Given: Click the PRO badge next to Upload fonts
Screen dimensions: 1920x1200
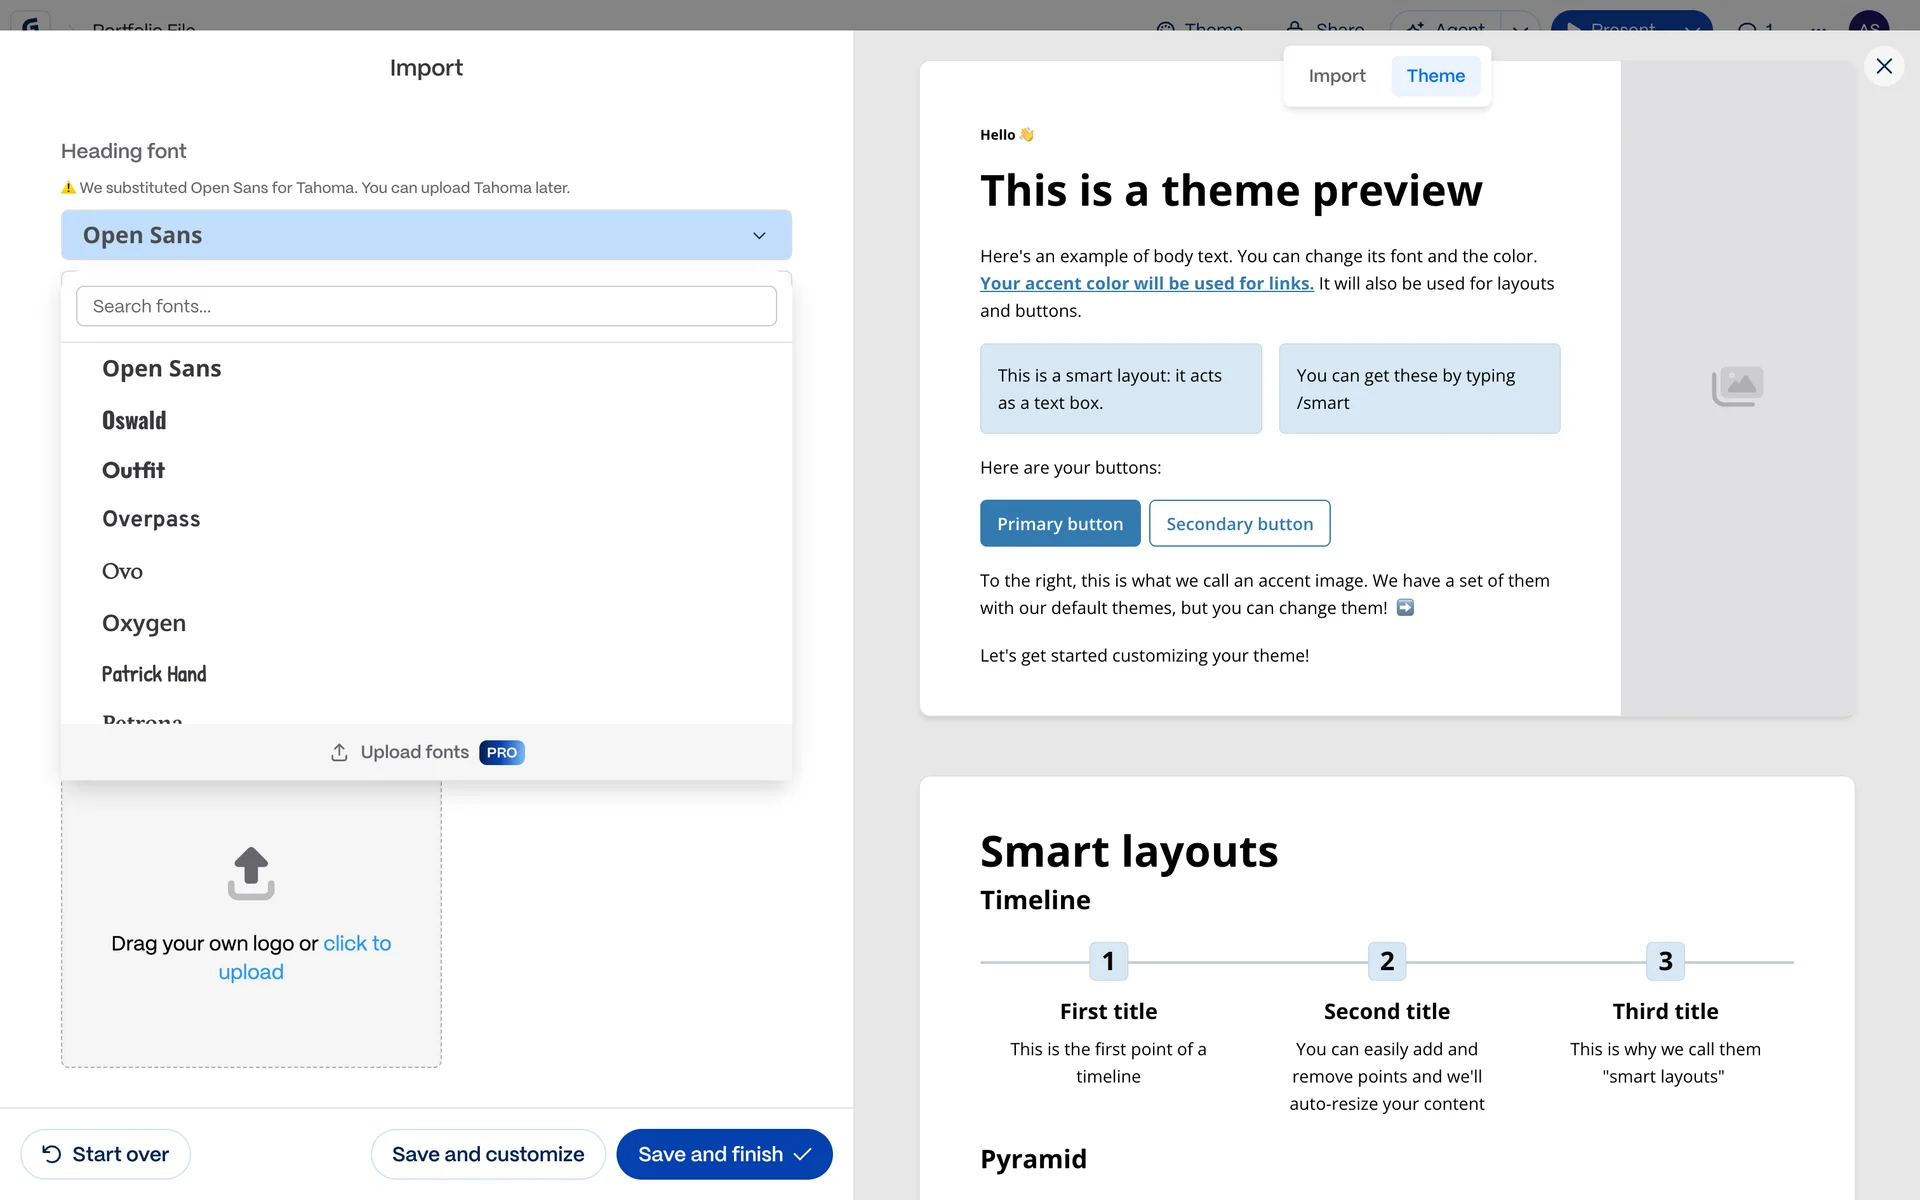Looking at the screenshot, I should pyautogui.click(x=502, y=752).
